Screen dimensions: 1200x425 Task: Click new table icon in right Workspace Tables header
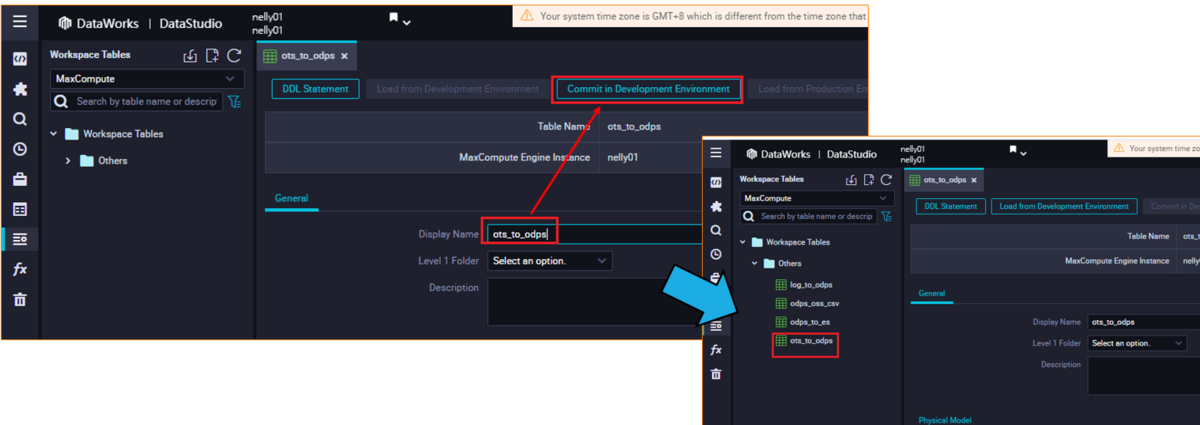tap(868, 180)
